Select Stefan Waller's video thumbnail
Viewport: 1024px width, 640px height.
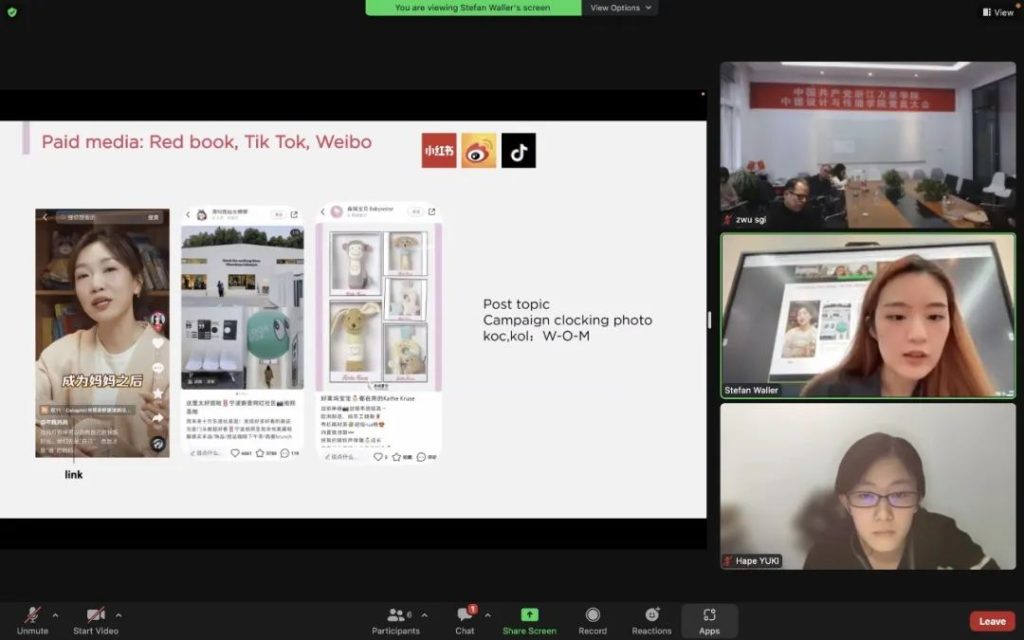pyautogui.click(x=867, y=316)
